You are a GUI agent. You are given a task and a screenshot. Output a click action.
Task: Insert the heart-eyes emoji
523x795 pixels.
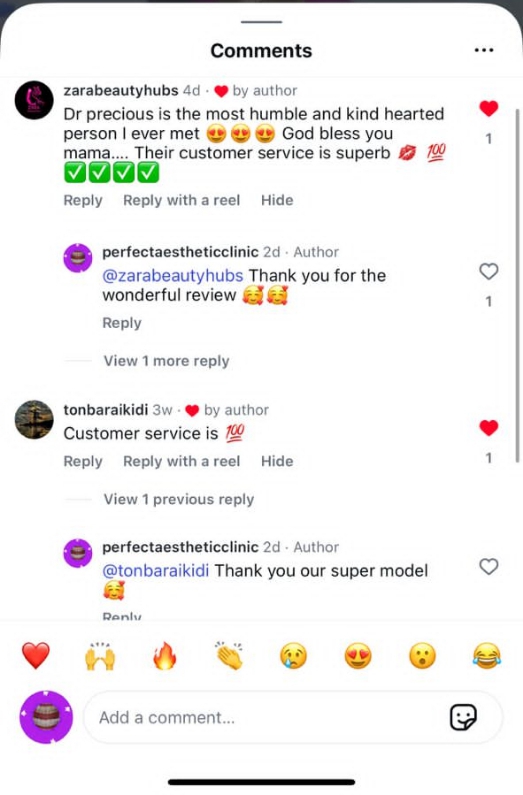click(358, 656)
